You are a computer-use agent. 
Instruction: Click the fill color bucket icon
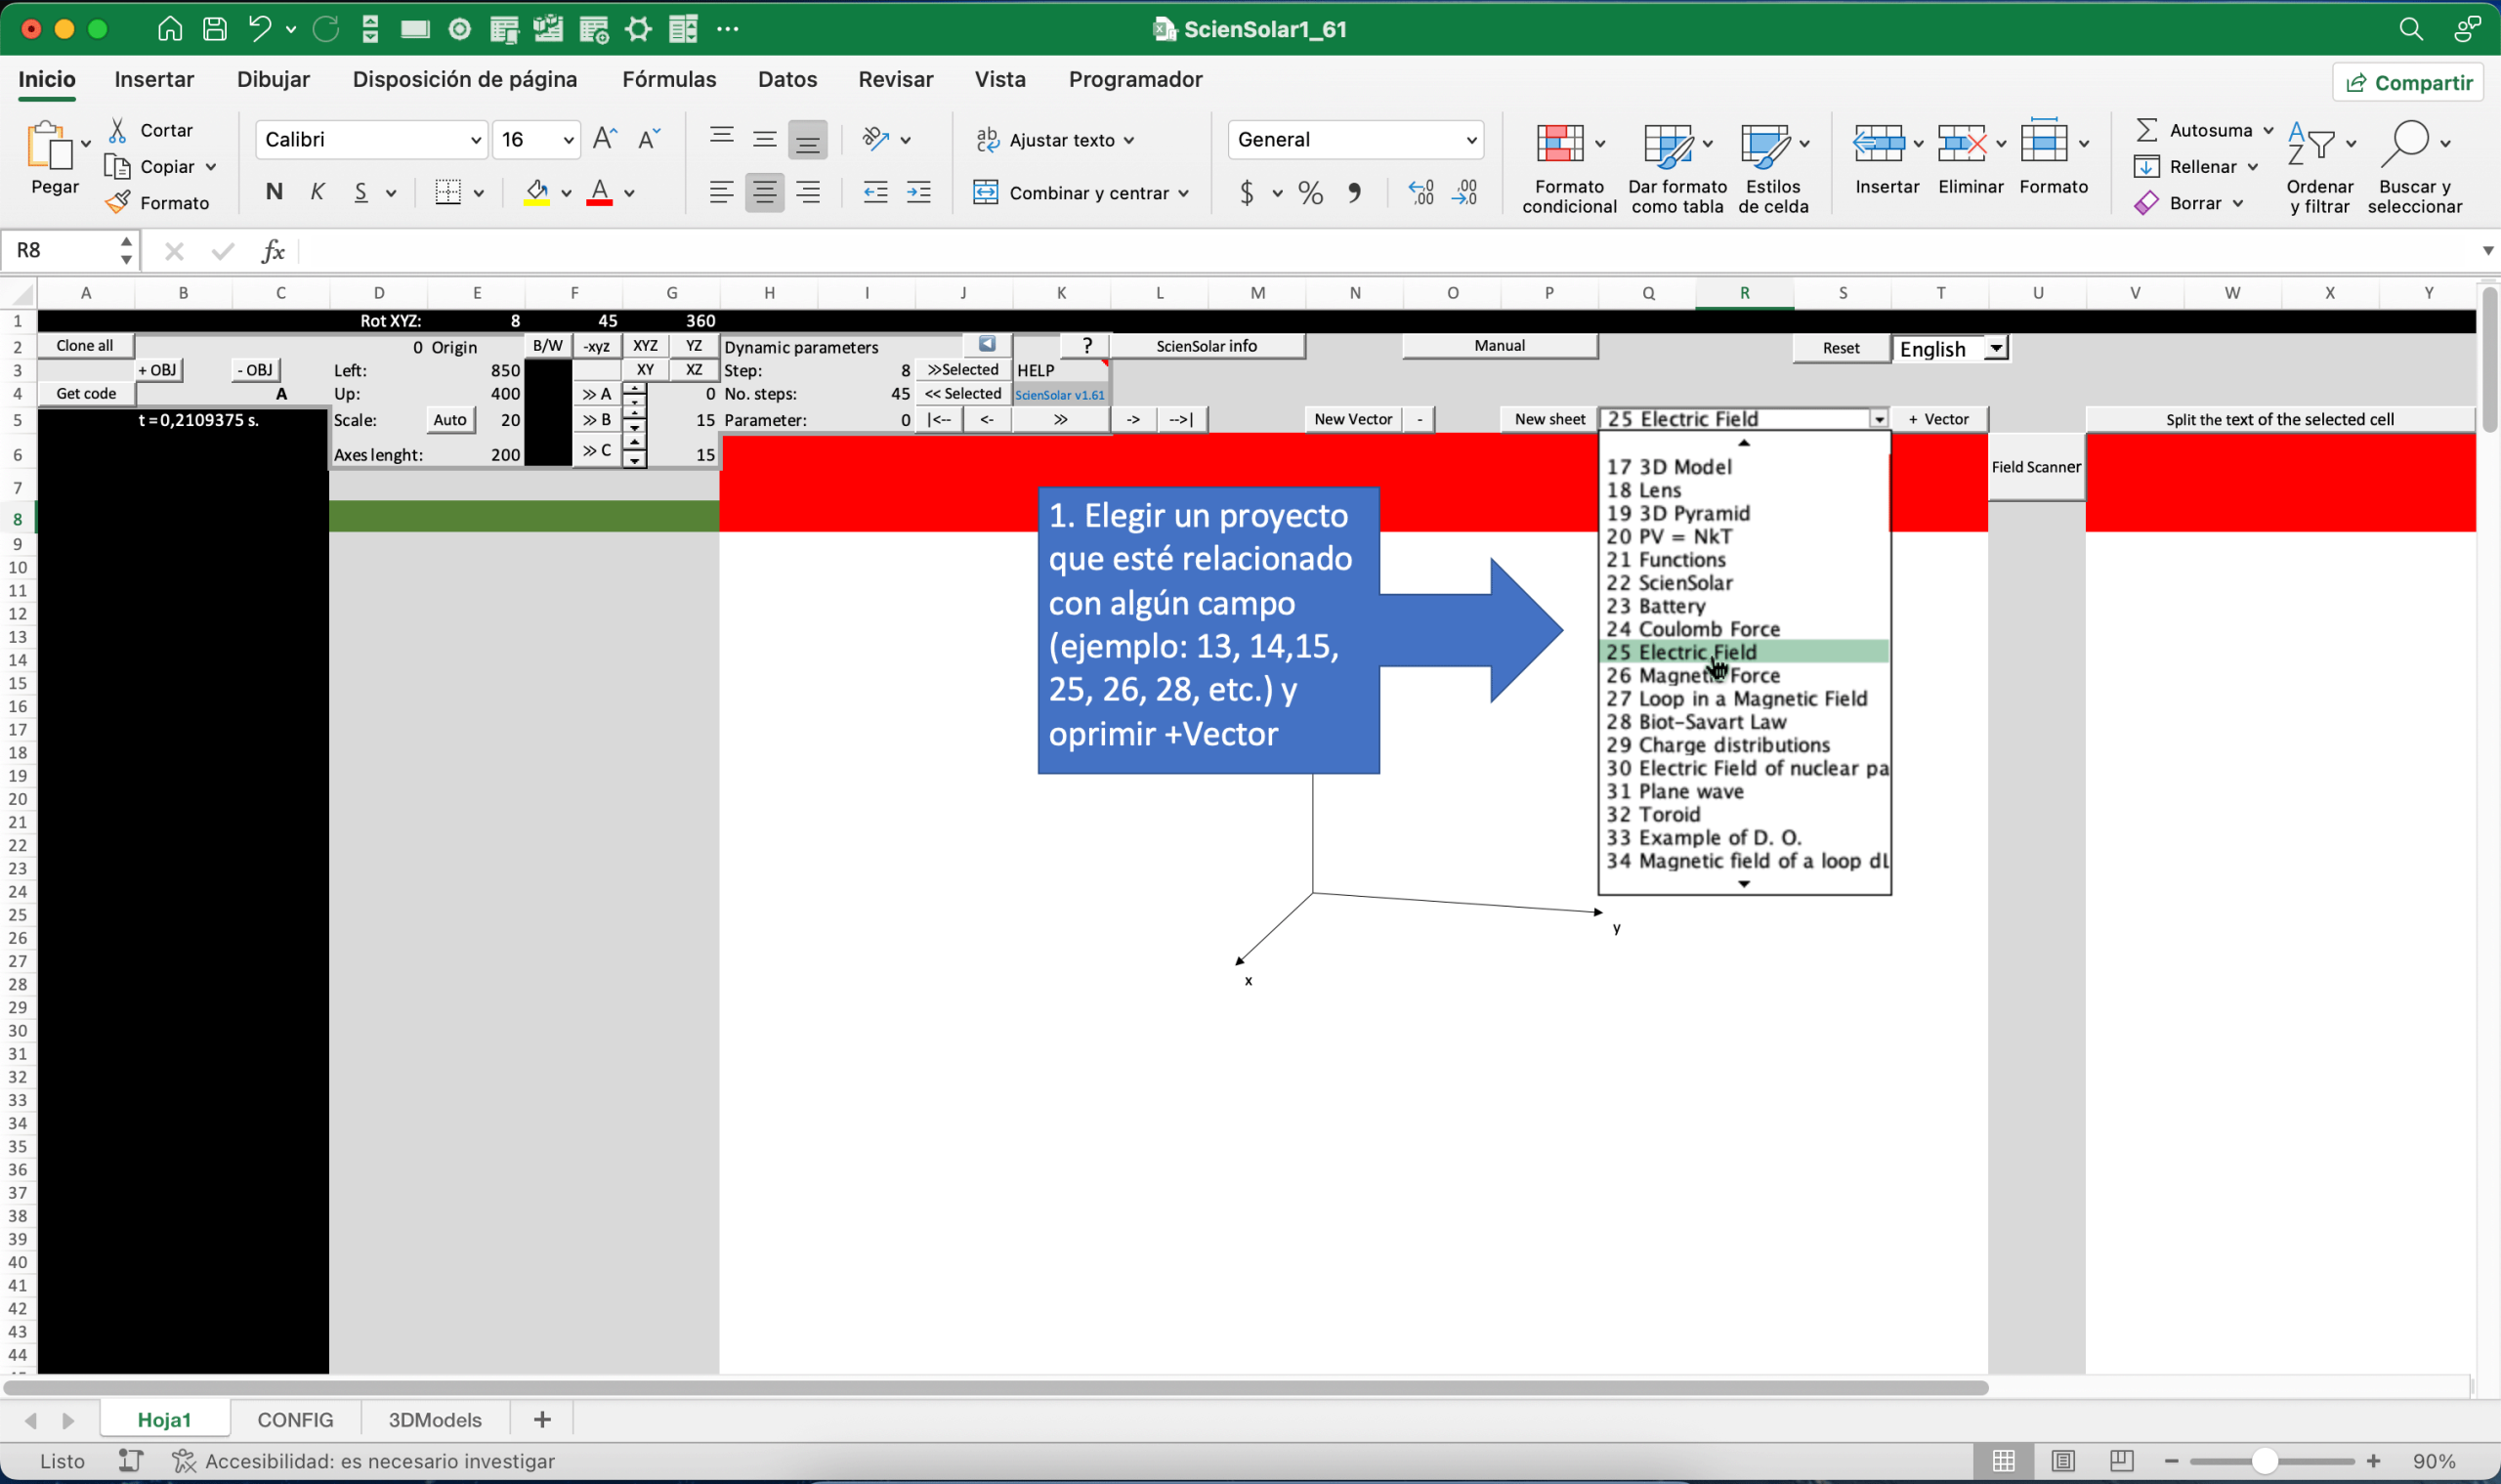(x=537, y=192)
